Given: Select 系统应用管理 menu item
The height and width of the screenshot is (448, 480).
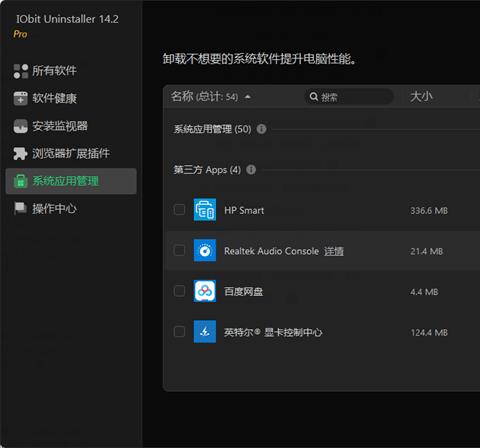Looking at the screenshot, I should [71, 181].
